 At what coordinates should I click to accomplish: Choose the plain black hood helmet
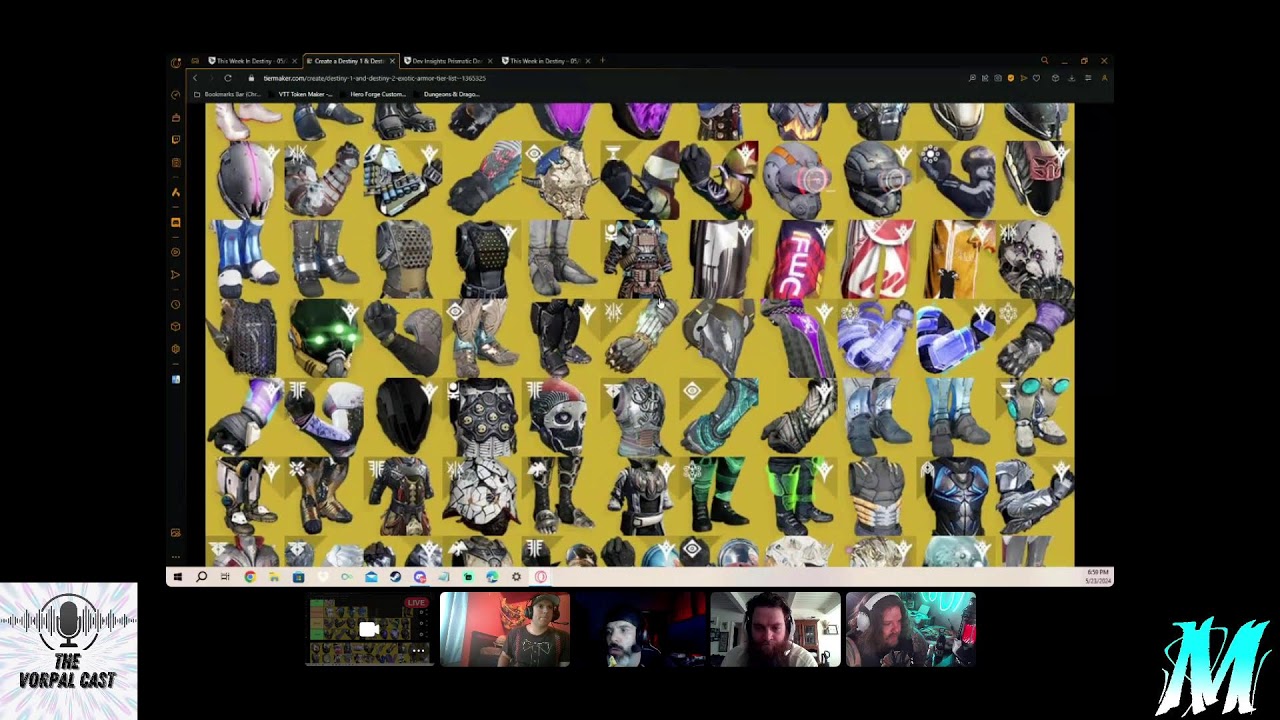[x=403, y=416]
